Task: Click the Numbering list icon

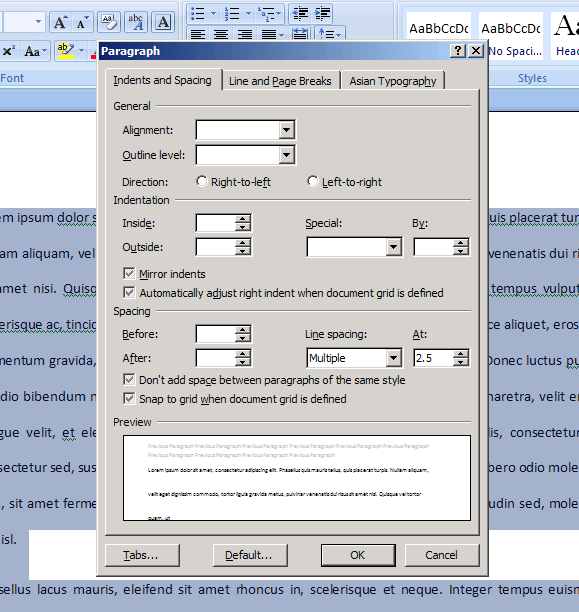Action: [x=232, y=14]
